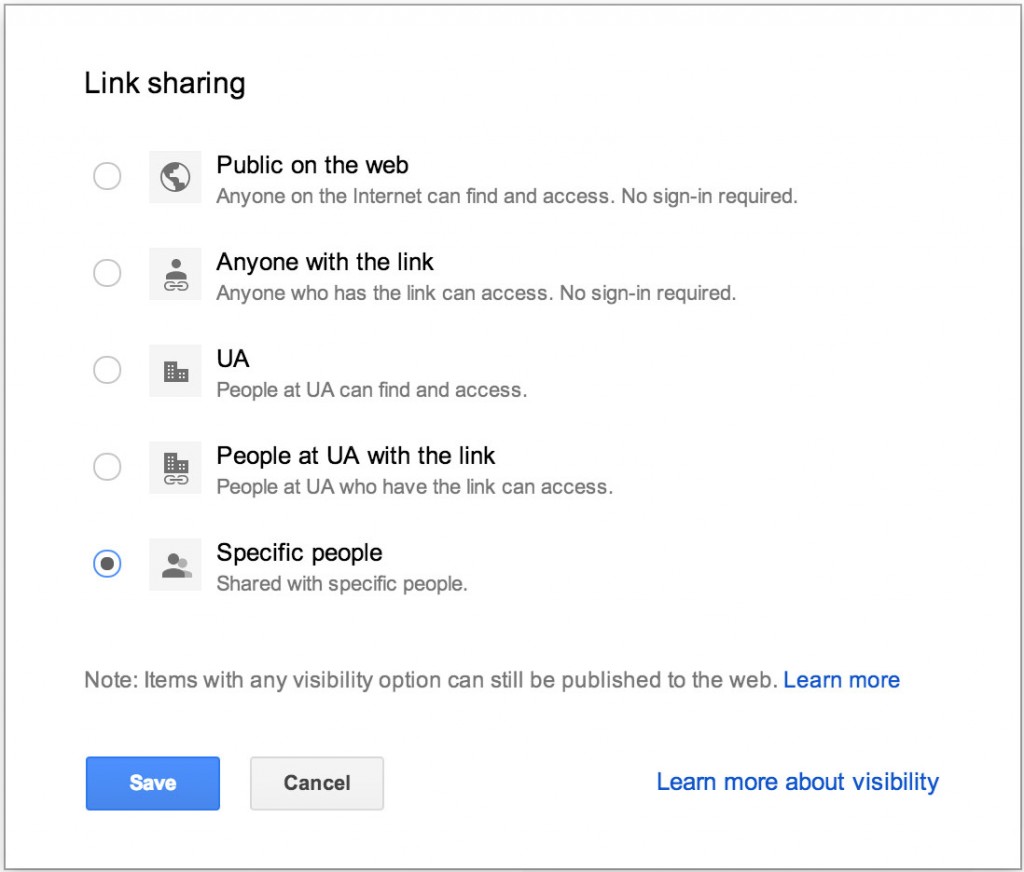Click the building icon beside UA
The width and height of the screenshot is (1024, 872).
point(175,371)
